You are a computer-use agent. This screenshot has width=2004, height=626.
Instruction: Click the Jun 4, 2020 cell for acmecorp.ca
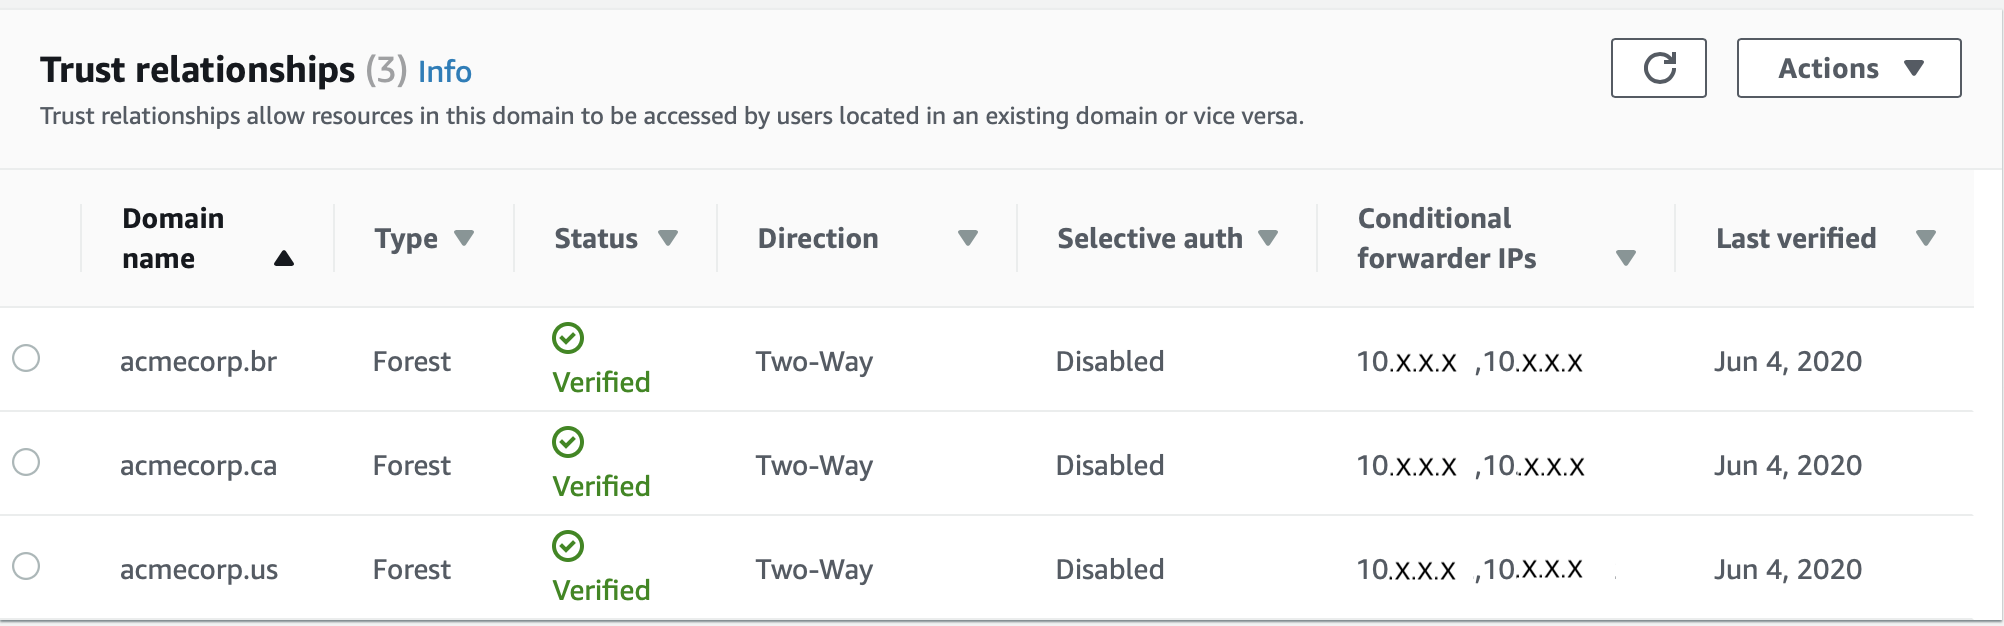click(x=1788, y=466)
